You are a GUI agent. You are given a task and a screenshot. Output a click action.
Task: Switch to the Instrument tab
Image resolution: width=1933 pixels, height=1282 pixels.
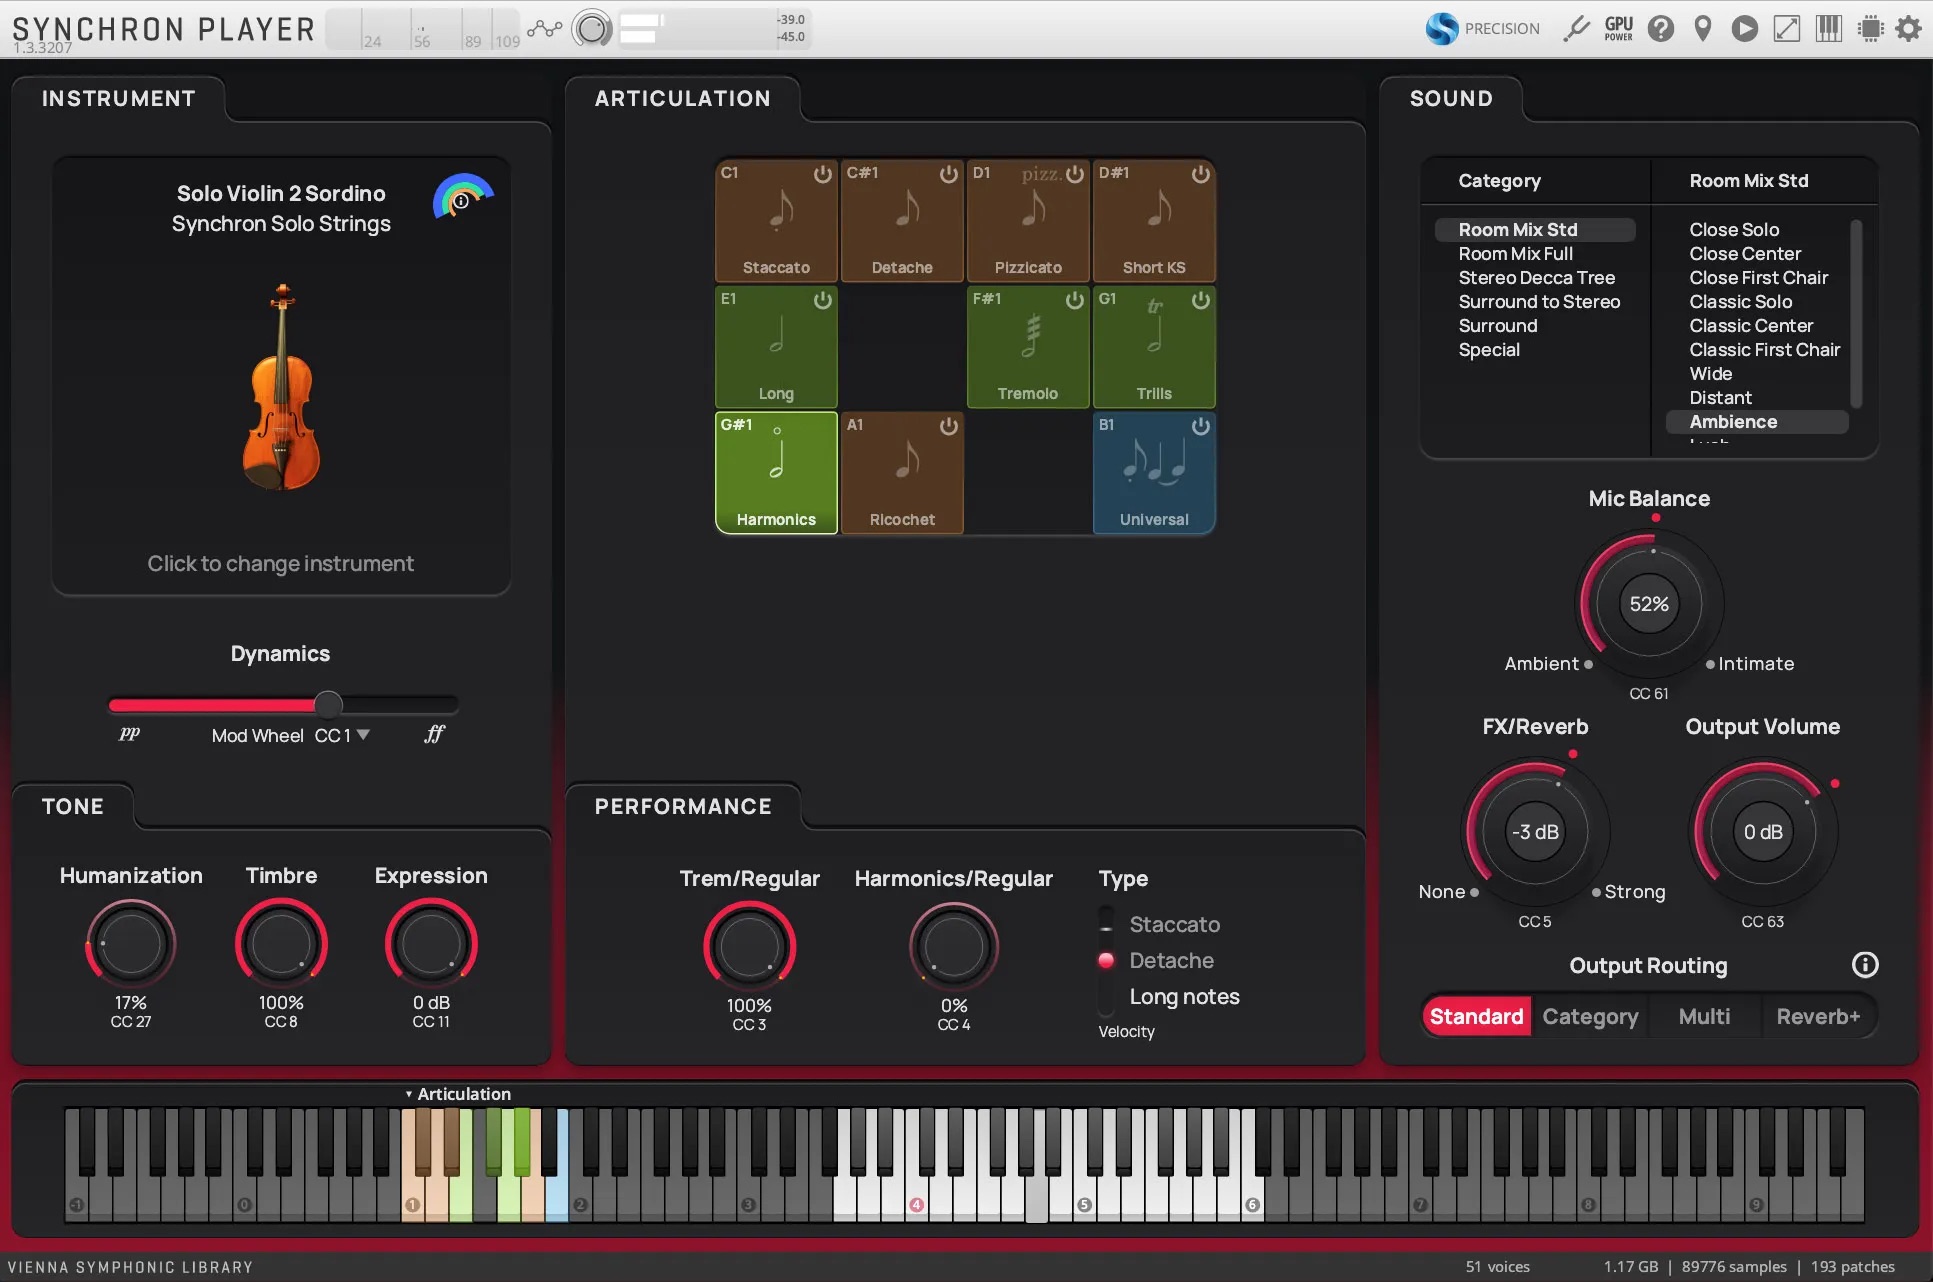click(x=119, y=98)
